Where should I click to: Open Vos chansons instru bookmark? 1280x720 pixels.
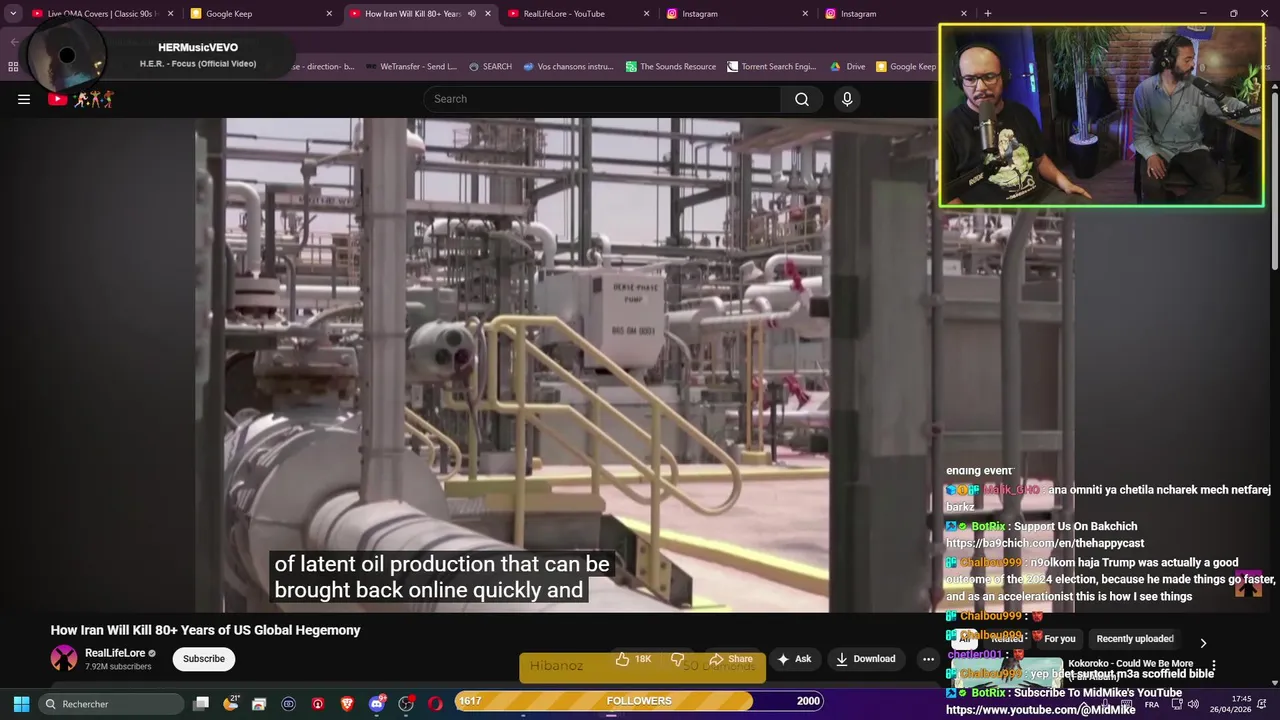pos(568,67)
